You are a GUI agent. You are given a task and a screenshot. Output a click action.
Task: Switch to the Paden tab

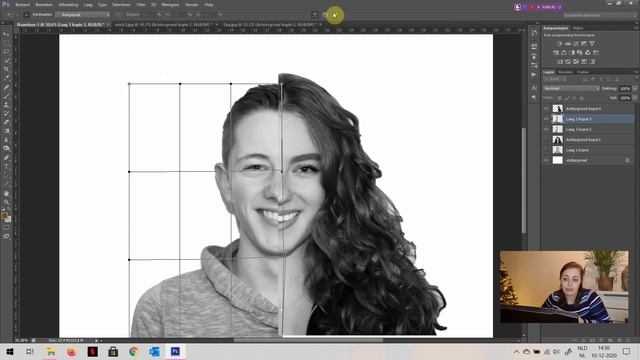click(x=583, y=72)
